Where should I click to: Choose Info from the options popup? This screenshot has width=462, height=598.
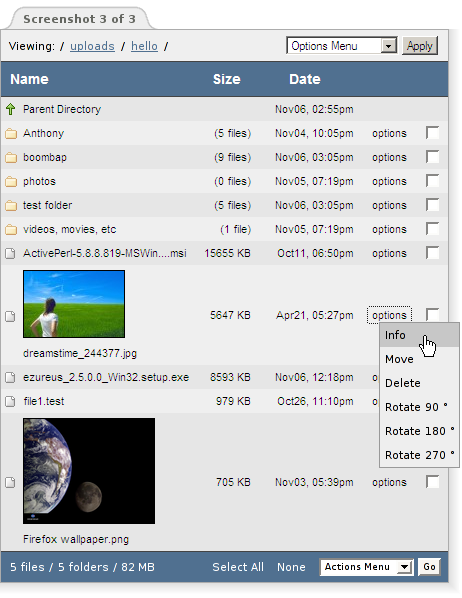coord(419,335)
